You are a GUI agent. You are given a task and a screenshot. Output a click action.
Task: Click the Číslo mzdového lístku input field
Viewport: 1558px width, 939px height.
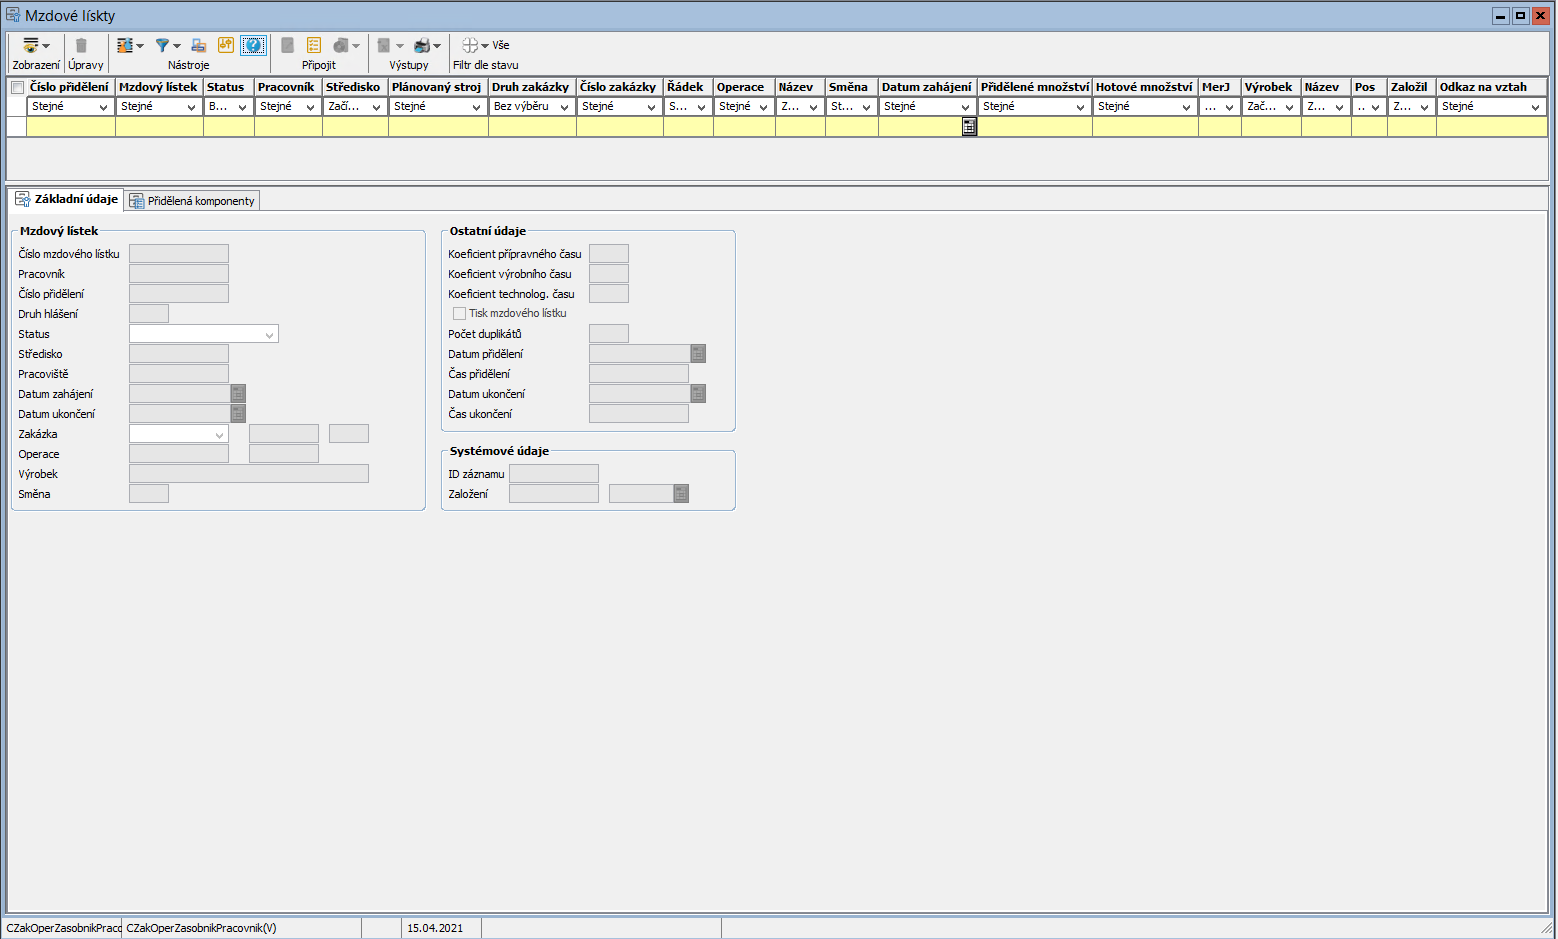179,254
